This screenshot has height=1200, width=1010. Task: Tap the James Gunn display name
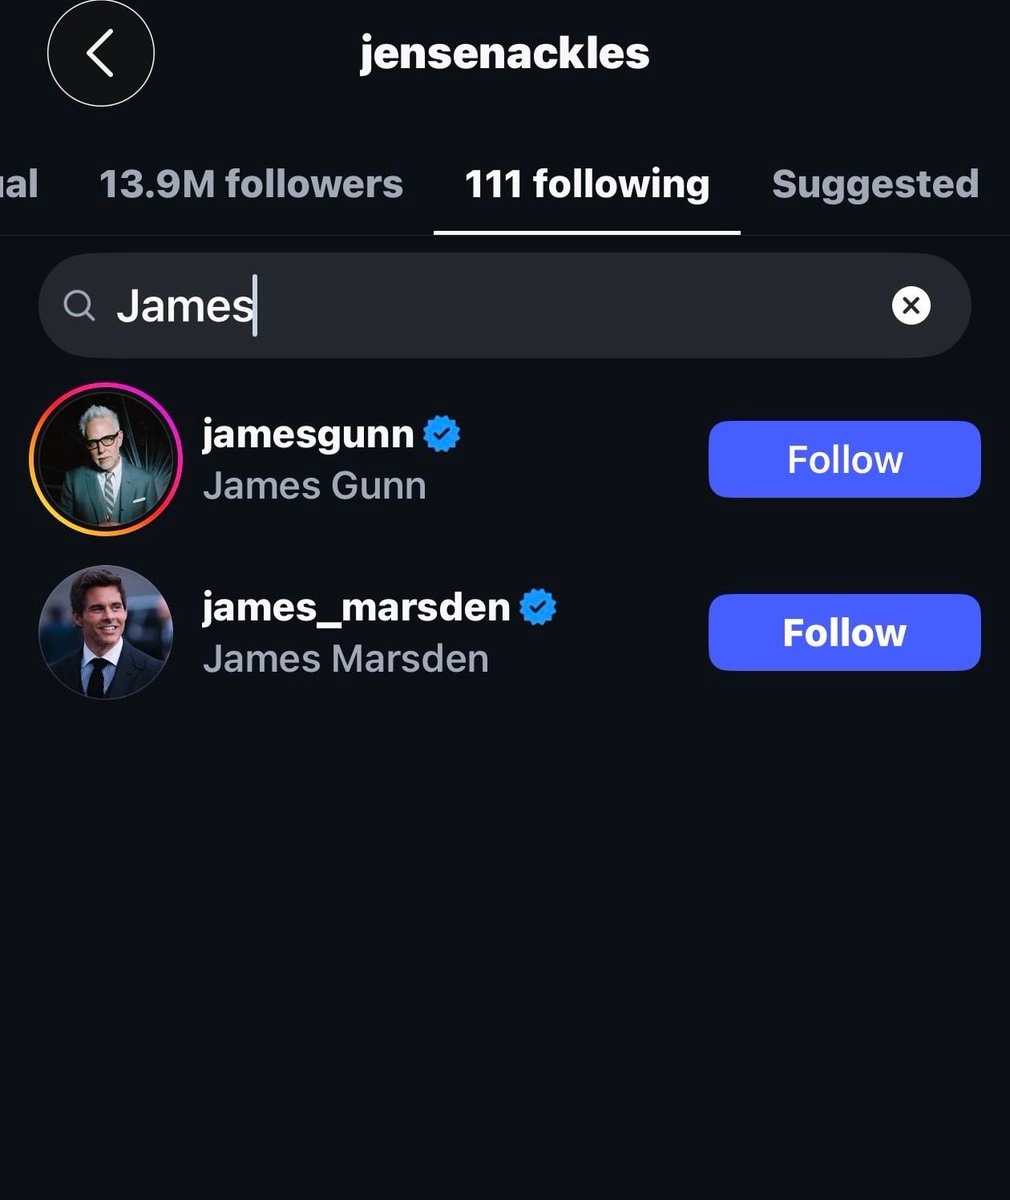(314, 486)
